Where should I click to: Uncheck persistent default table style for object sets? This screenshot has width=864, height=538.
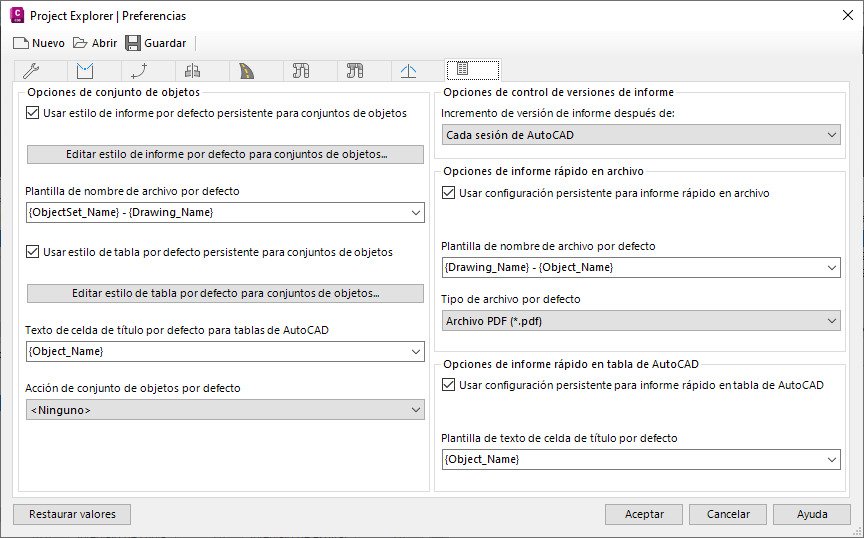(x=33, y=252)
